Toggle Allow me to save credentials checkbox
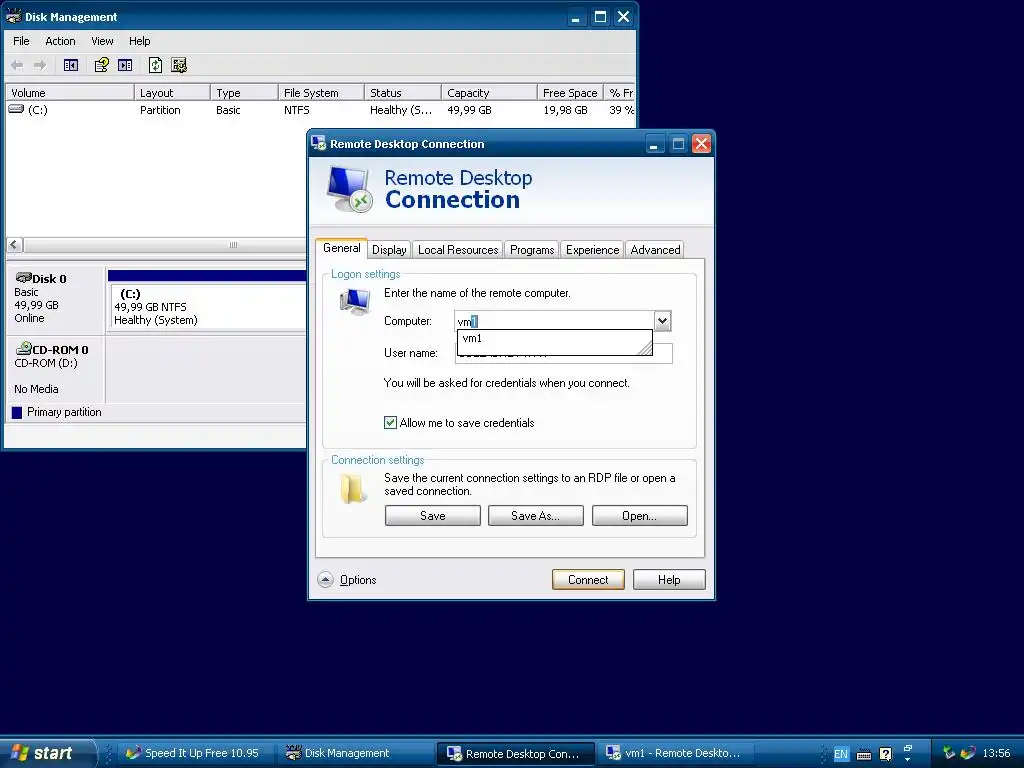This screenshot has width=1024, height=768. 391,423
